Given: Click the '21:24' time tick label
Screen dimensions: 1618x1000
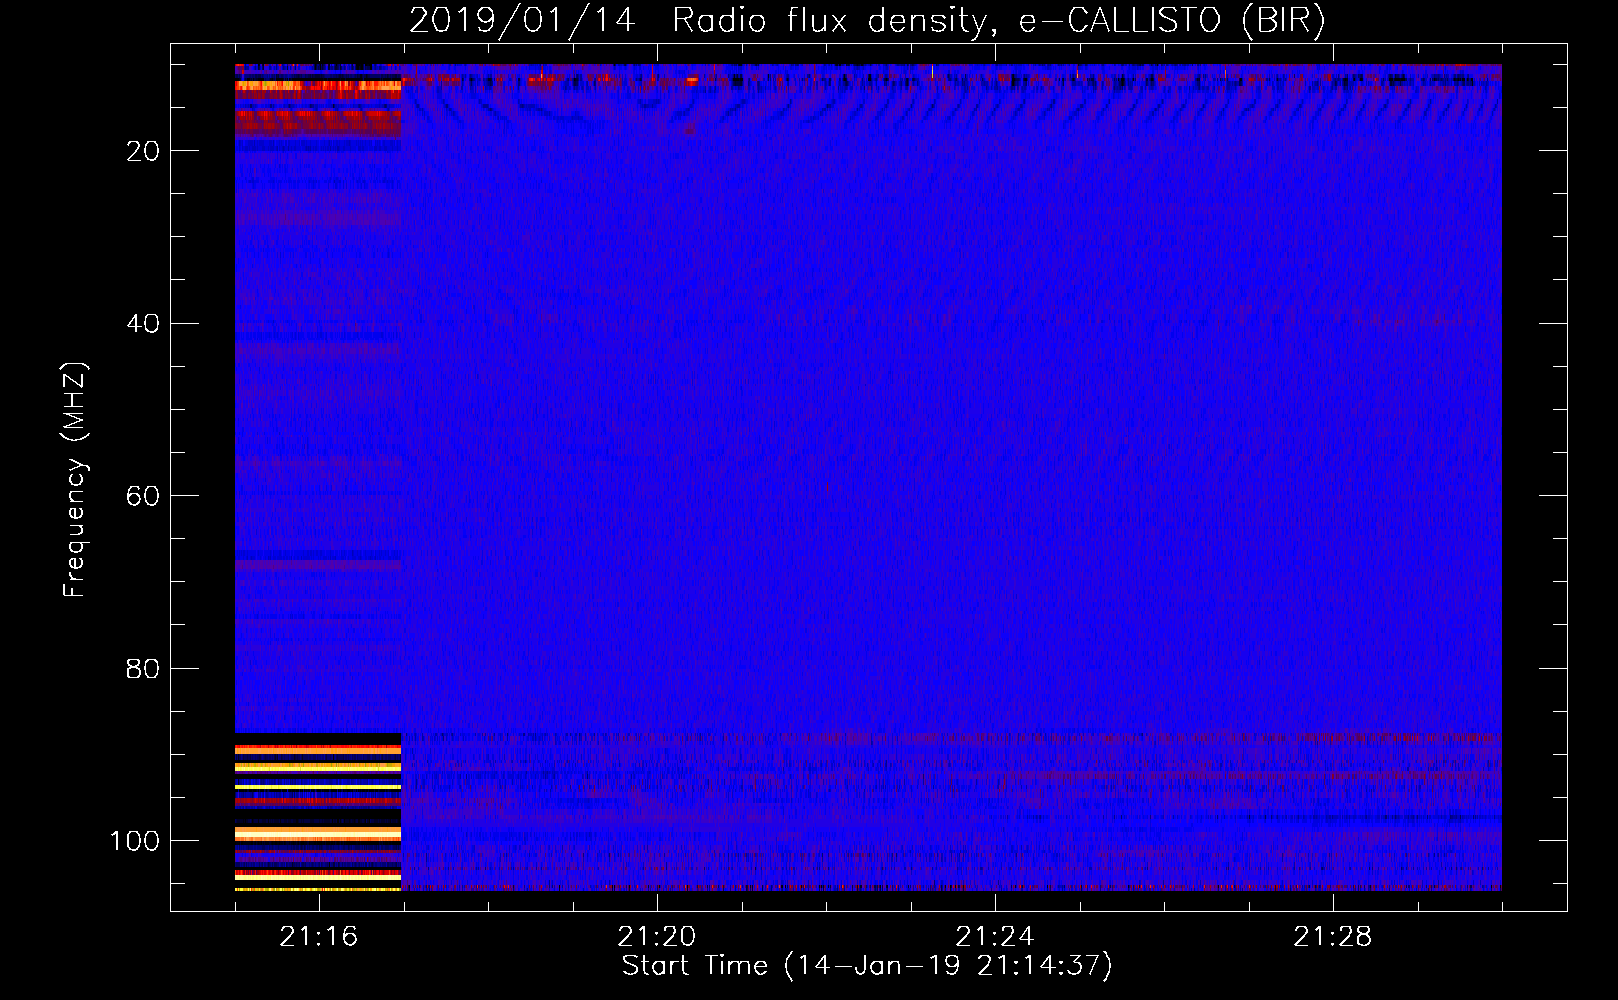Looking at the screenshot, I should pos(994,937).
